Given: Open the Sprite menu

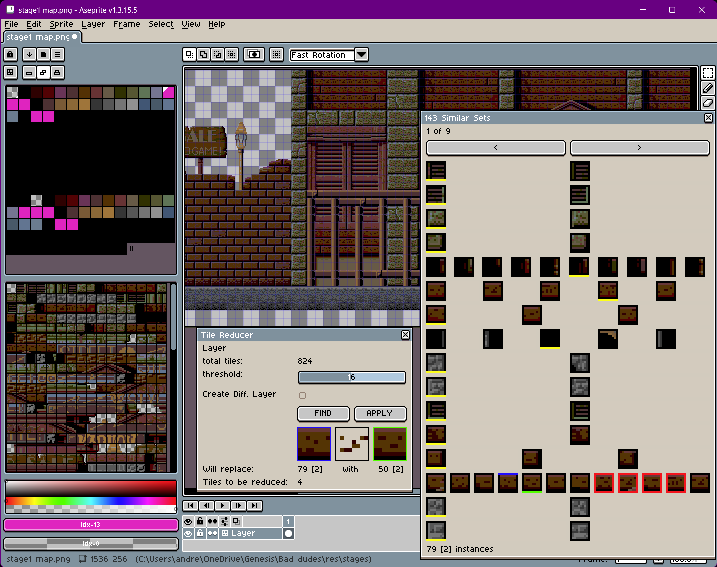Looking at the screenshot, I should coord(61,24).
